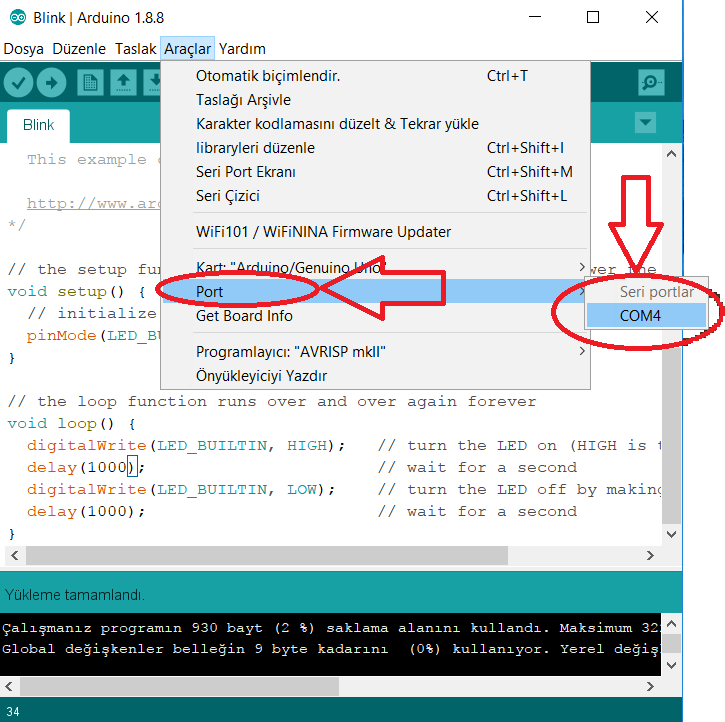This screenshot has width=725, height=722.
Task: Click the Open sketch up-arrow icon
Action: coord(124,83)
